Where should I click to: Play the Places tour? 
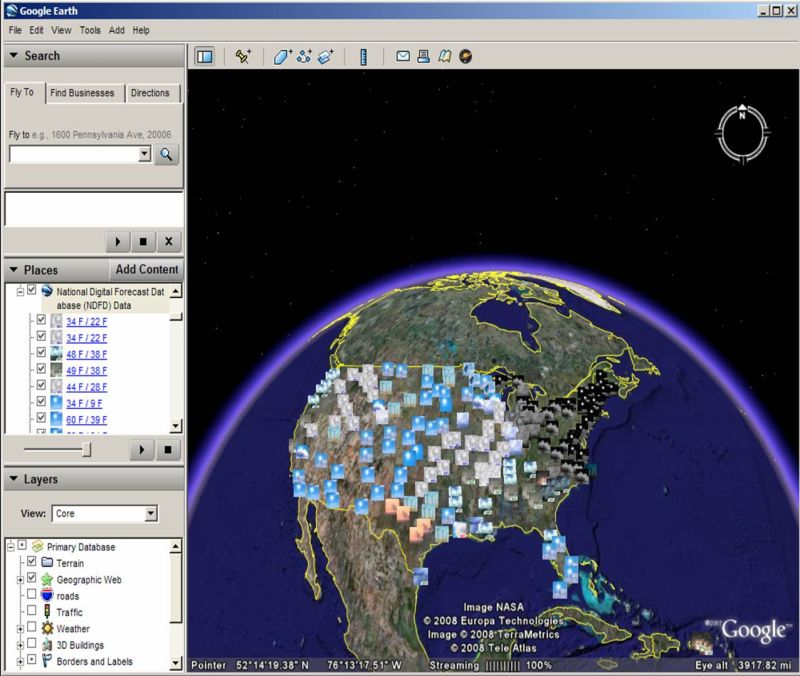tap(142, 449)
